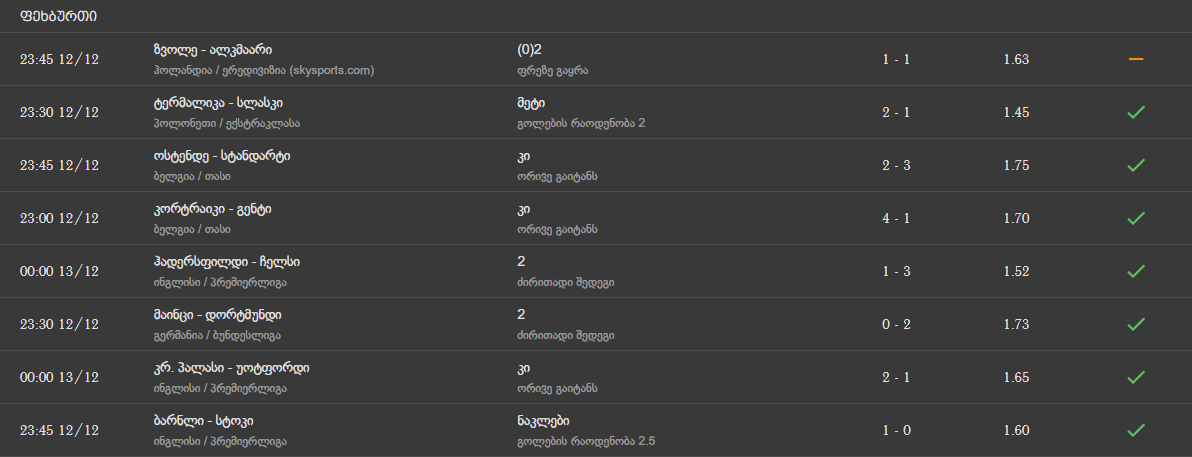Select the ფეხბურთი section header

point(58,16)
